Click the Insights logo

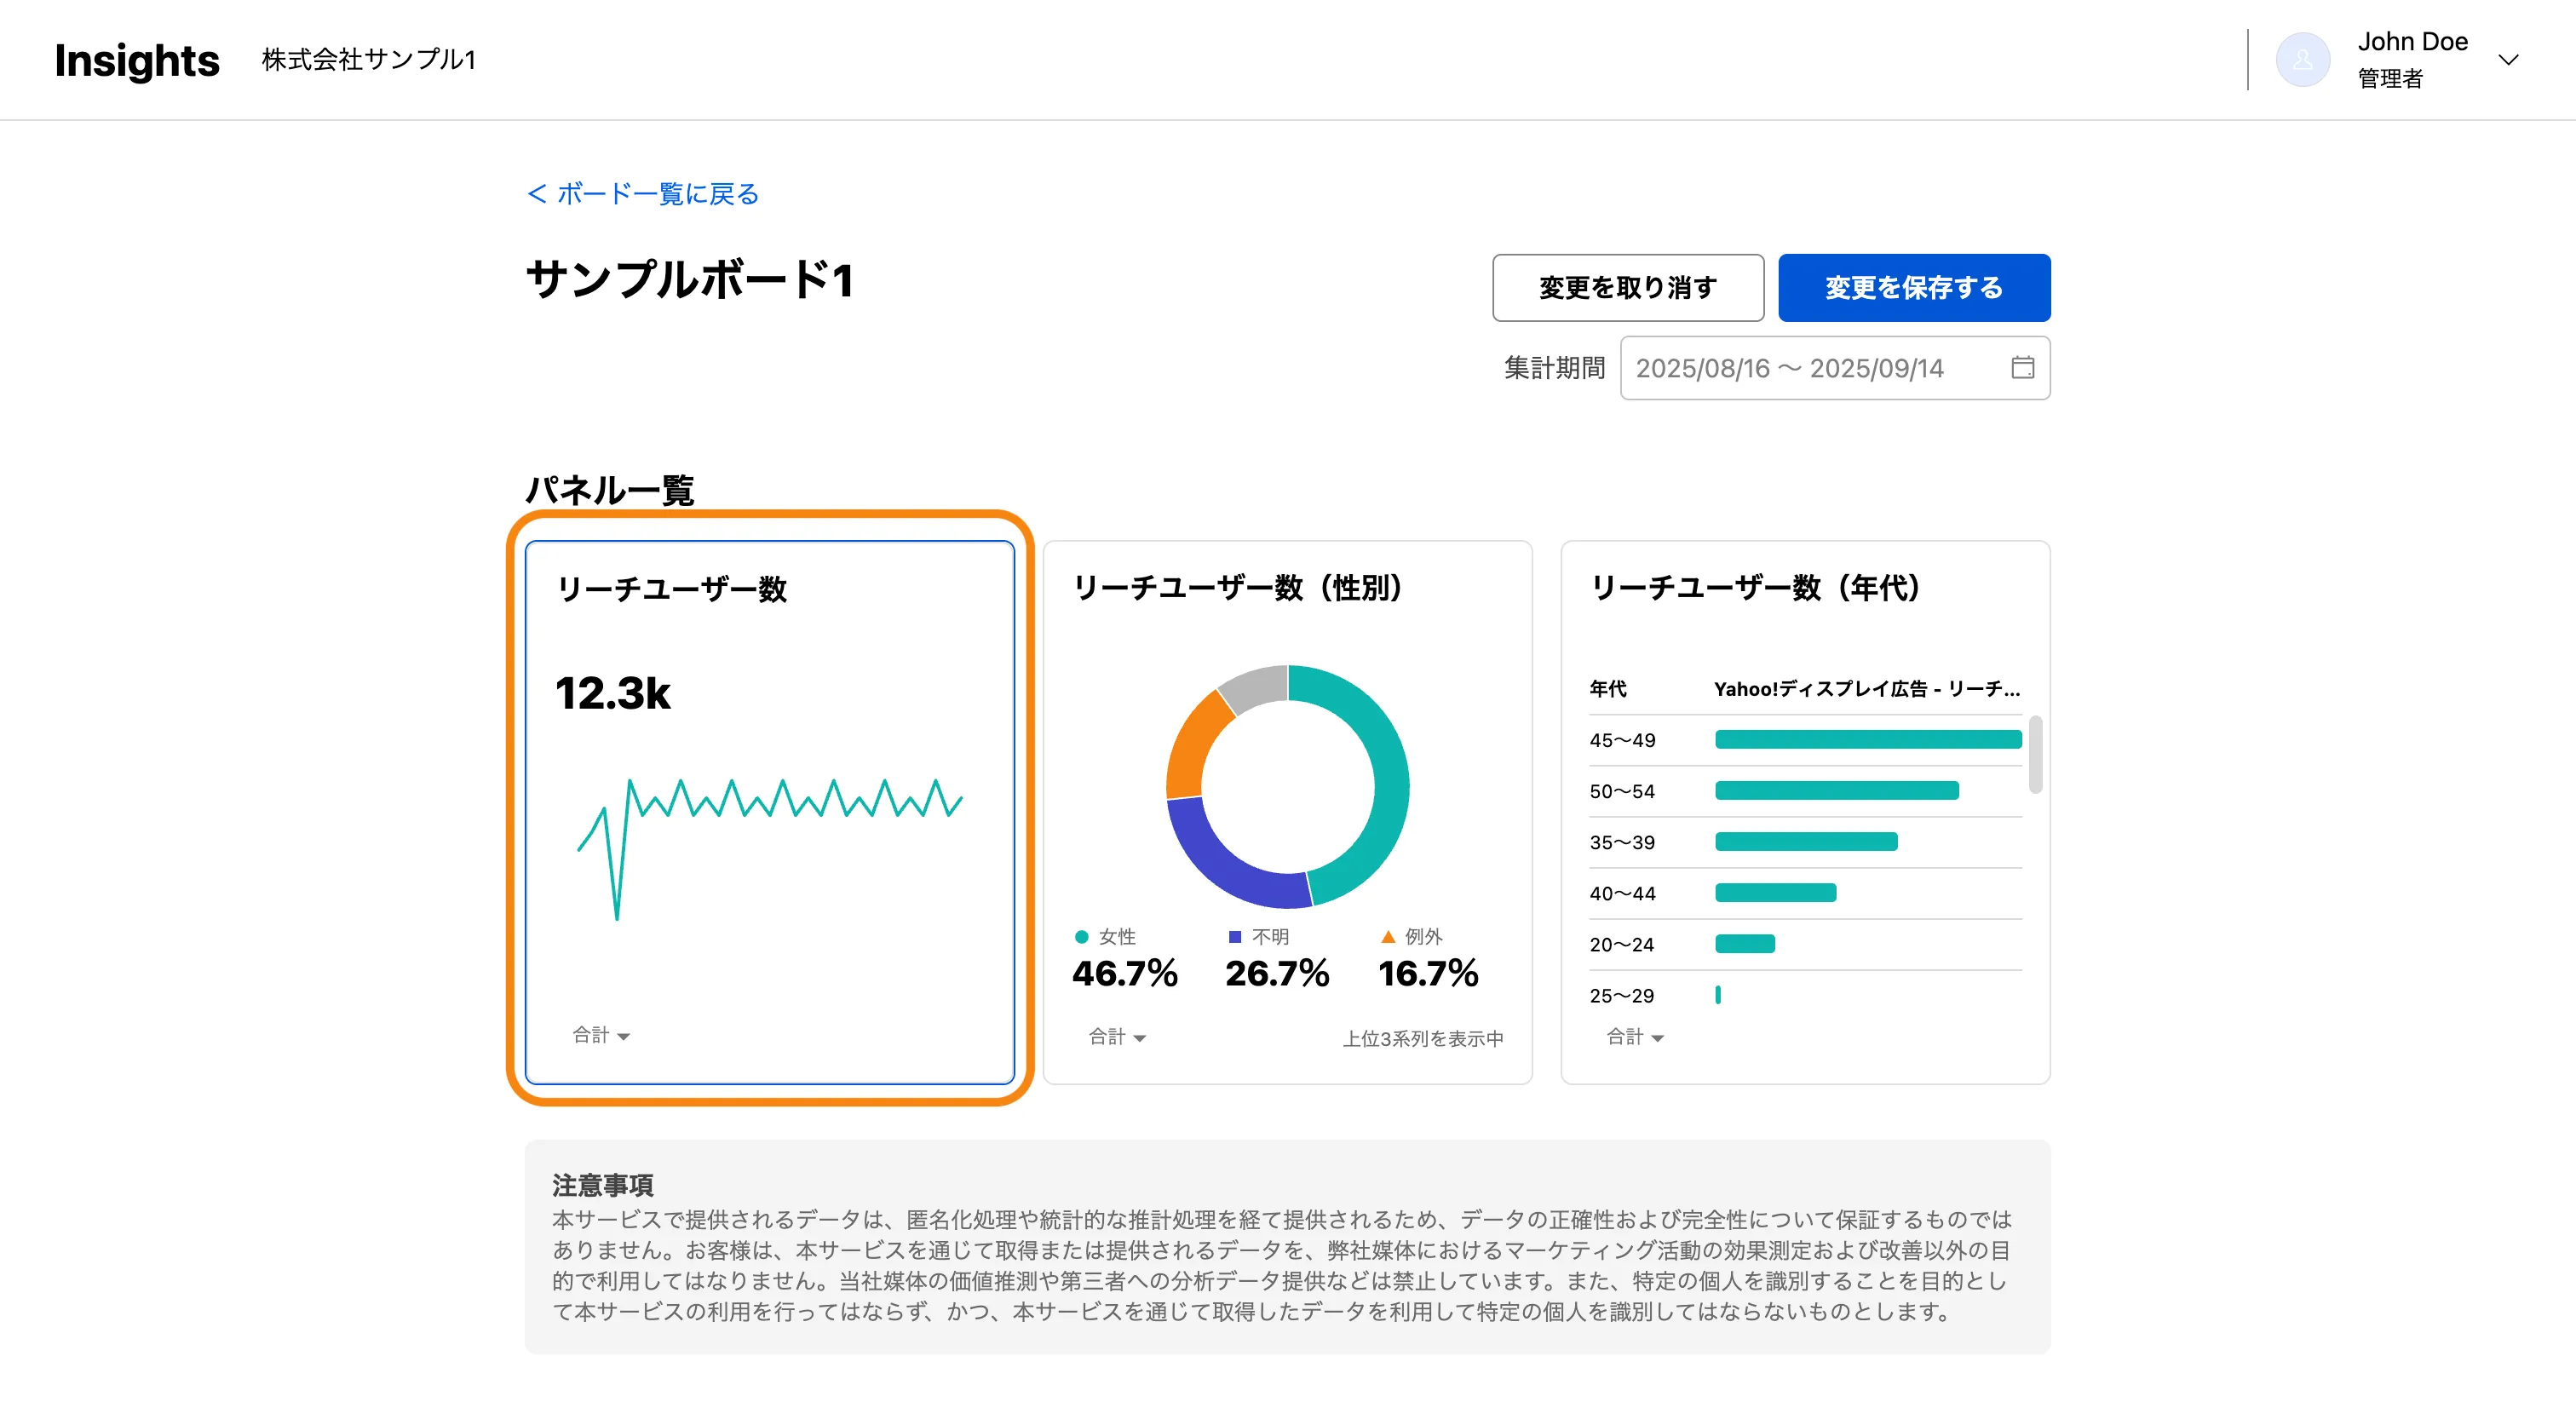[x=137, y=60]
